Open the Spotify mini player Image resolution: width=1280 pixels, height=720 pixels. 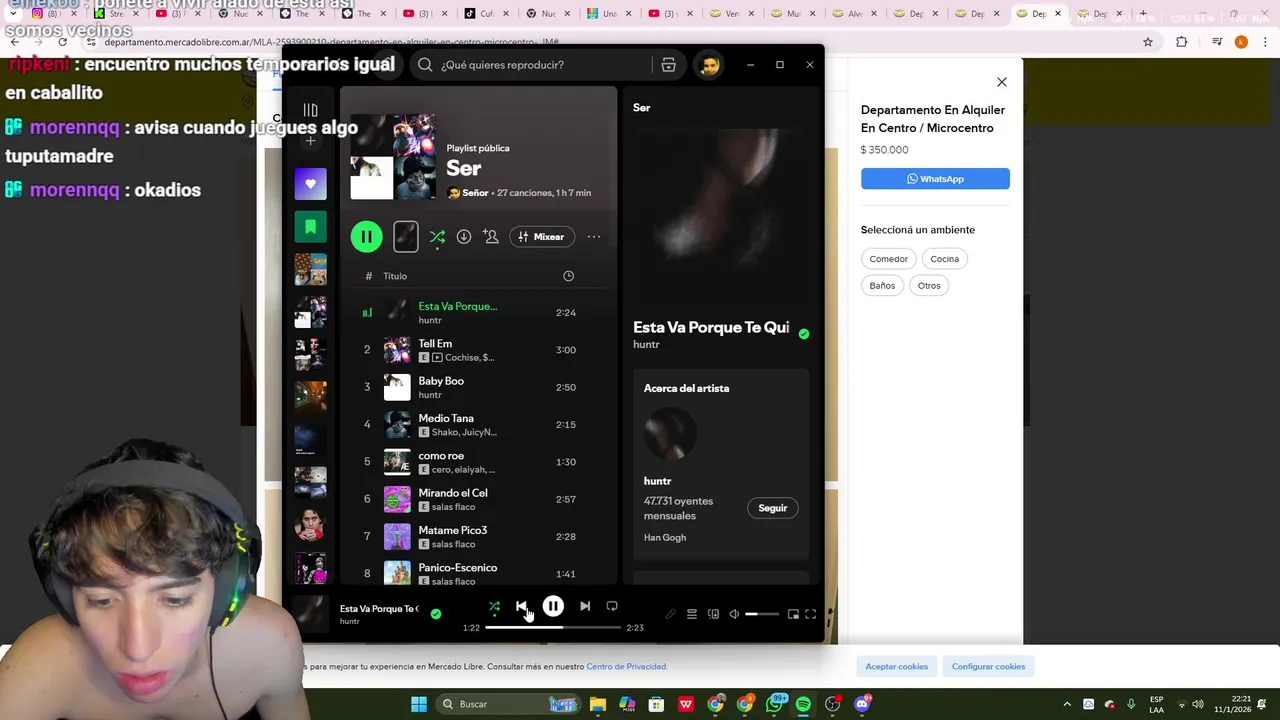(793, 614)
